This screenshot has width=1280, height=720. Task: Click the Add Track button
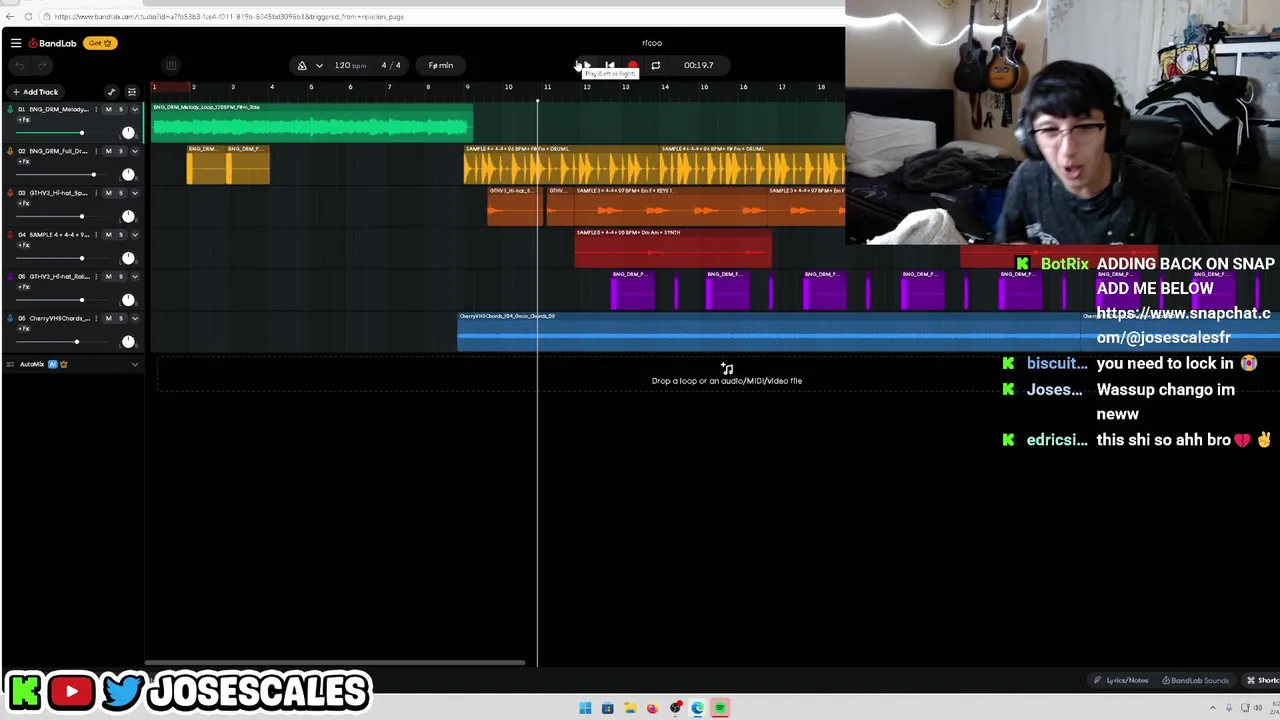click(x=35, y=92)
